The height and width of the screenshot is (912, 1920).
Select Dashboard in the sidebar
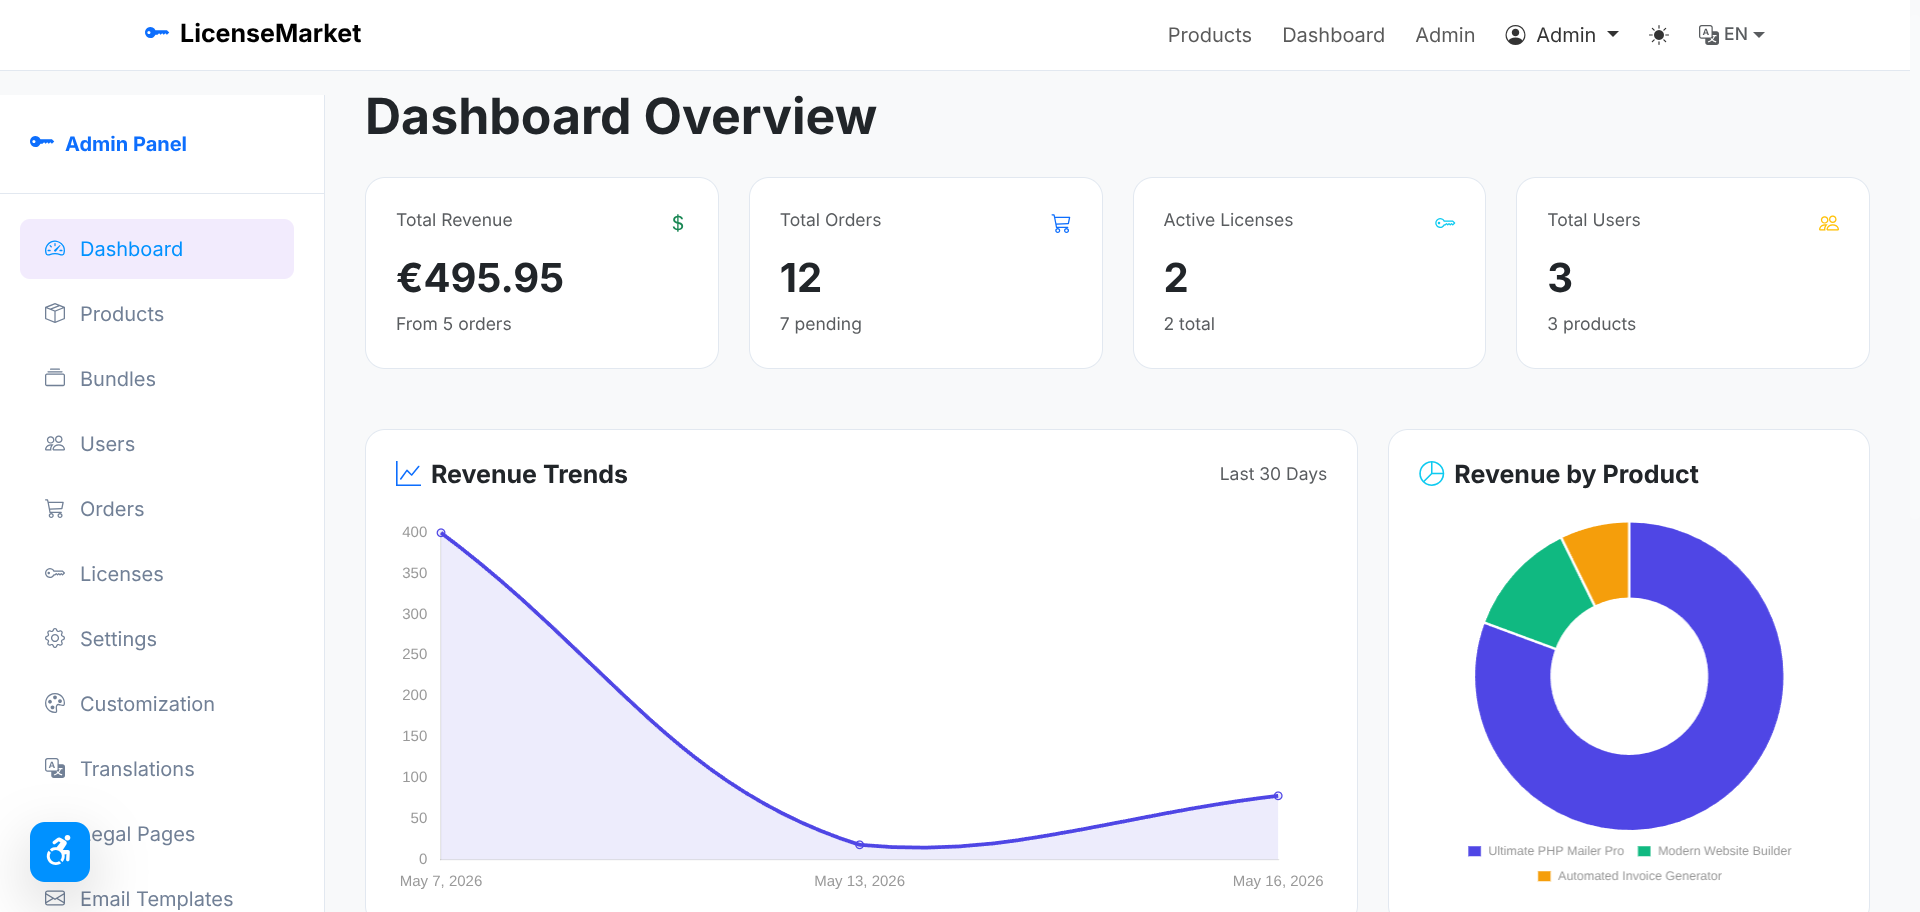click(x=157, y=249)
